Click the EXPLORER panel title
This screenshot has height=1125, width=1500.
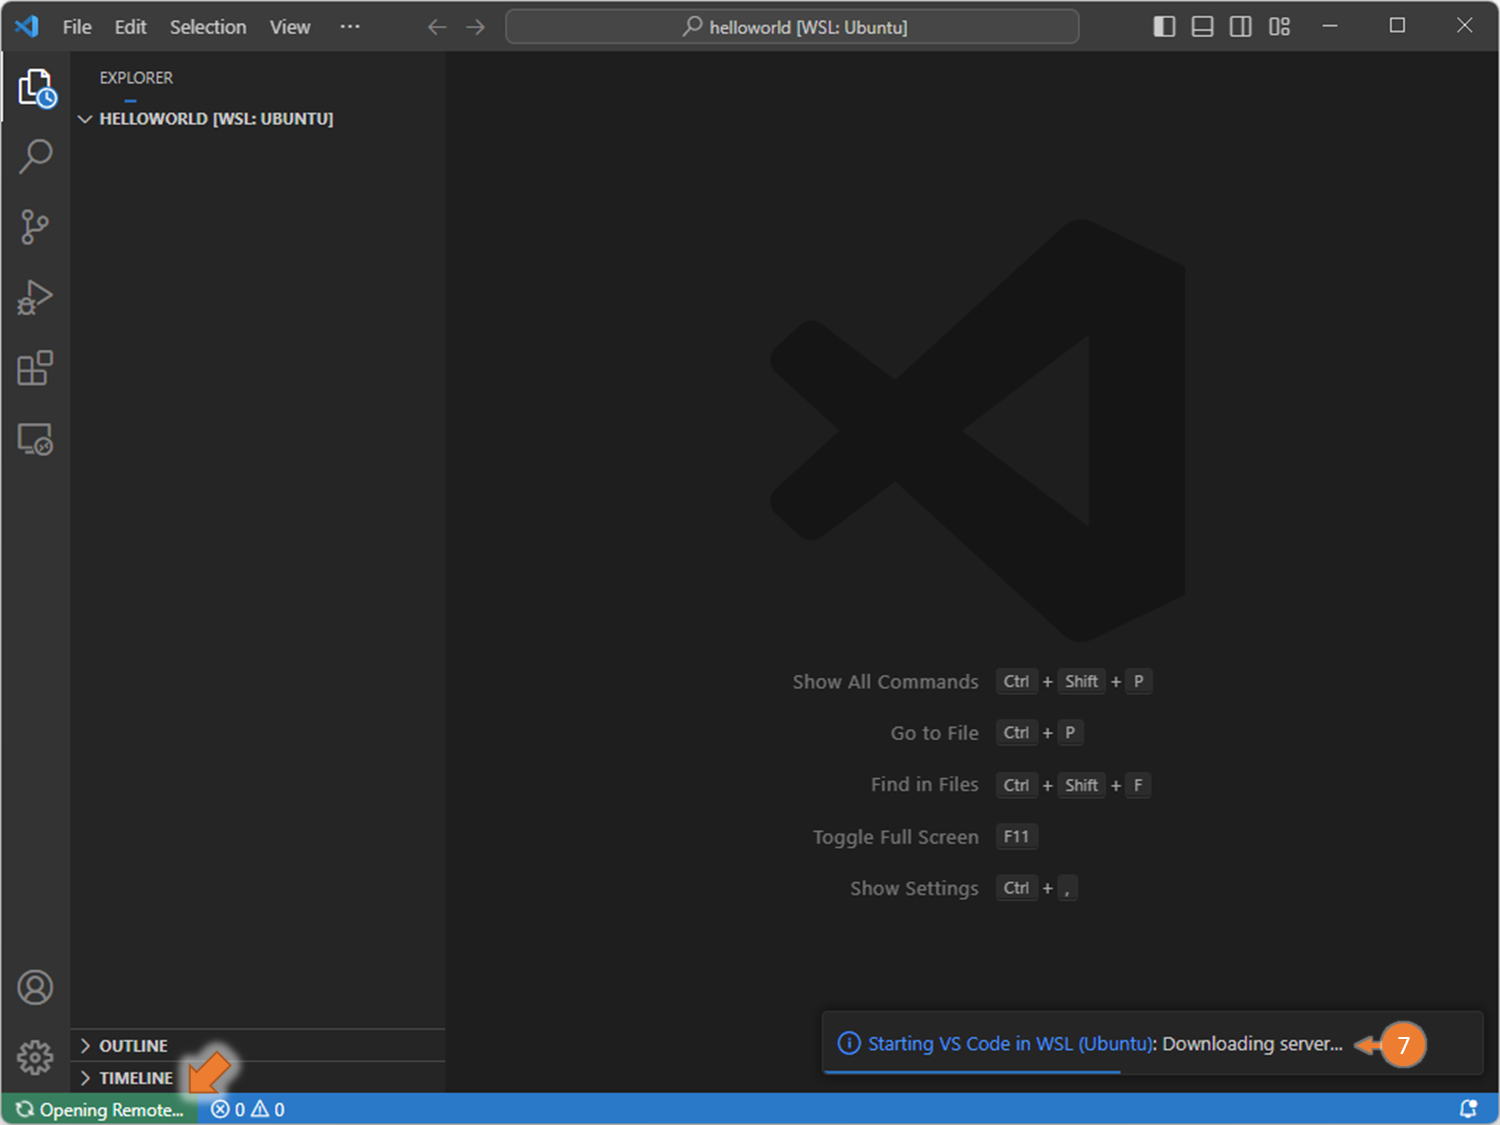[x=136, y=78]
